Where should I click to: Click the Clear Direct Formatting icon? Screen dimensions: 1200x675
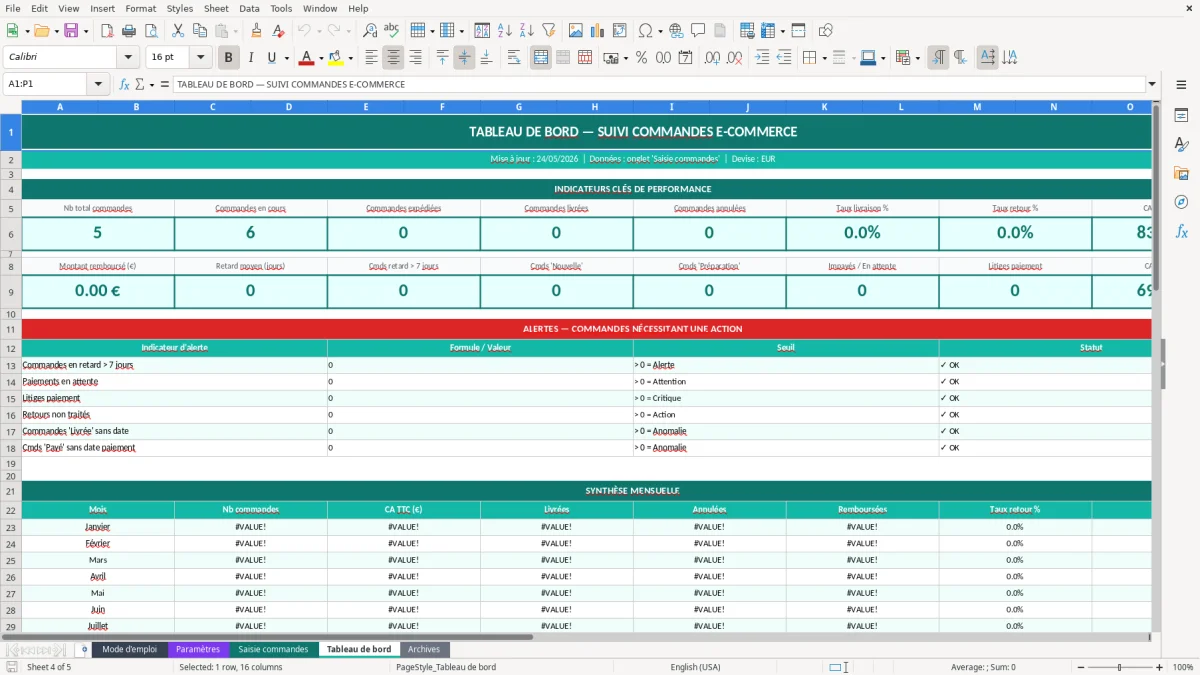coord(278,31)
